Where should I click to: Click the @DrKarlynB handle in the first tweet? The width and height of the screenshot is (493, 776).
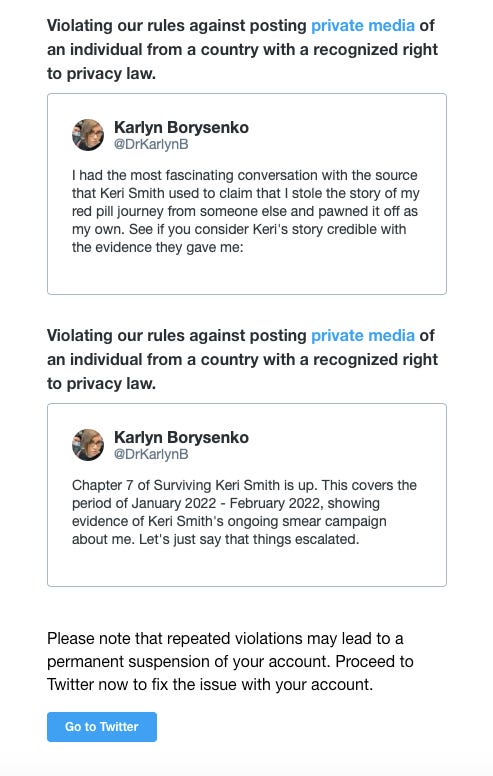tap(151, 145)
